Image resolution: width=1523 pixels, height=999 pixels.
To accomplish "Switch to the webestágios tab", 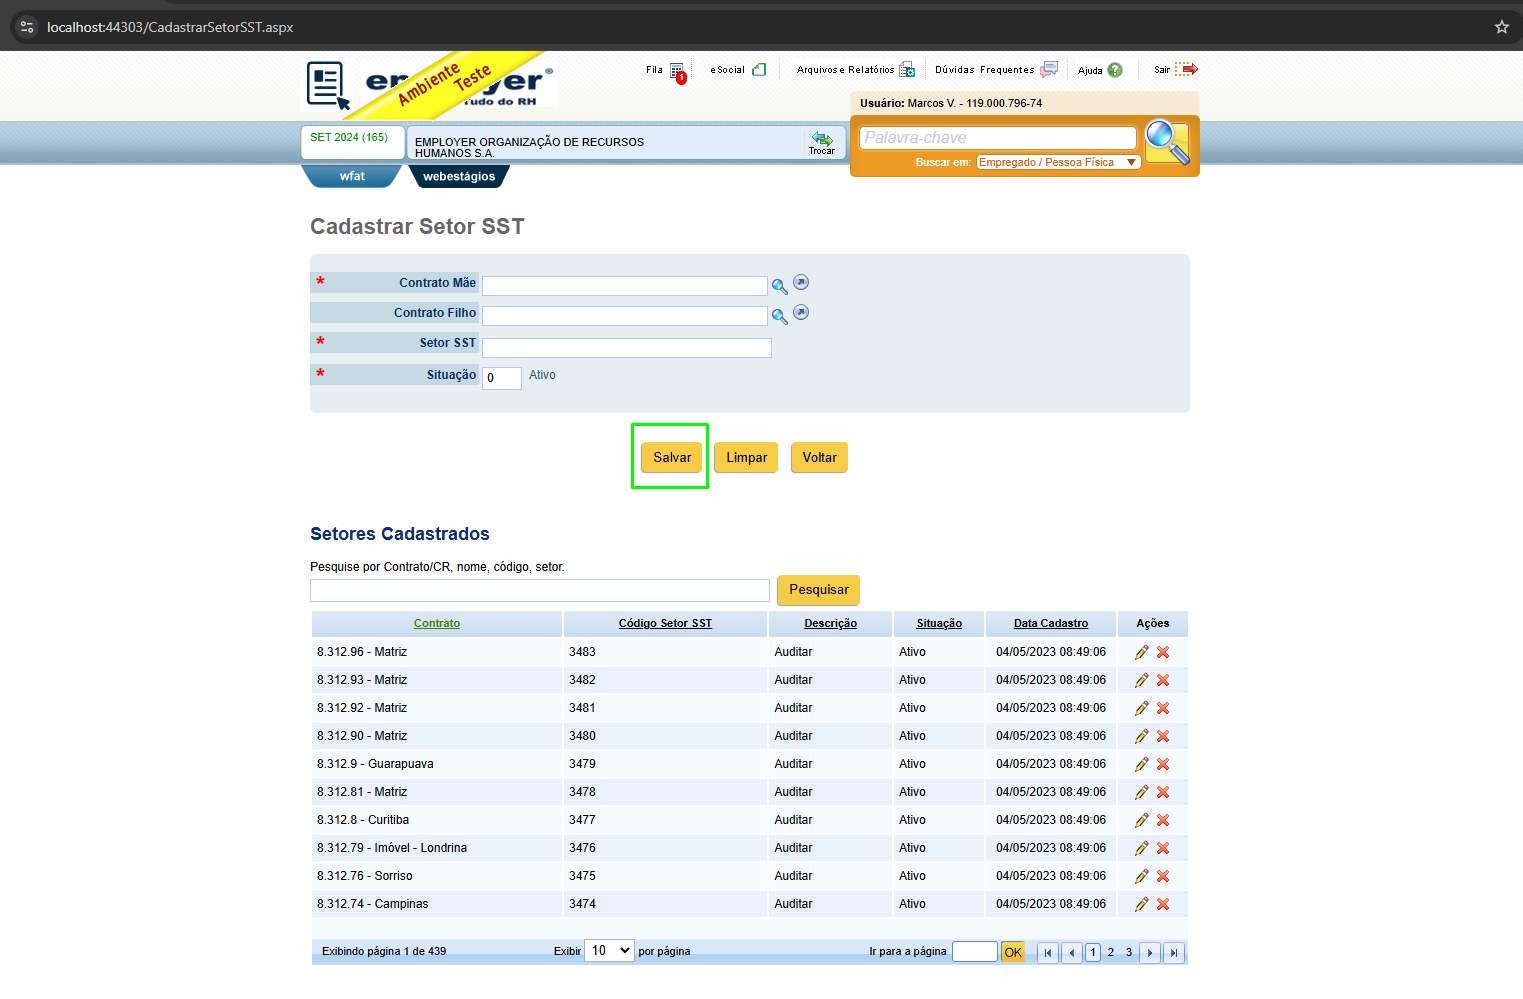I will point(459,176).
